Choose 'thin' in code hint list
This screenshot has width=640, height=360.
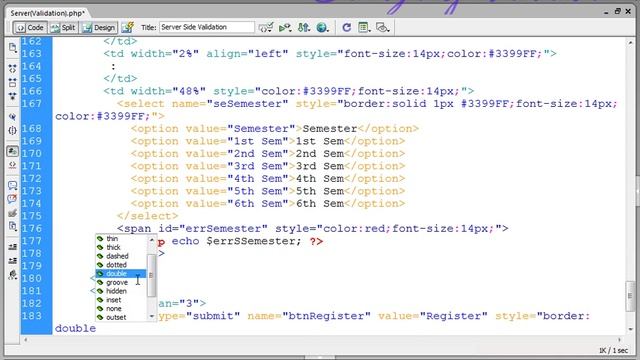coord(121,238)
